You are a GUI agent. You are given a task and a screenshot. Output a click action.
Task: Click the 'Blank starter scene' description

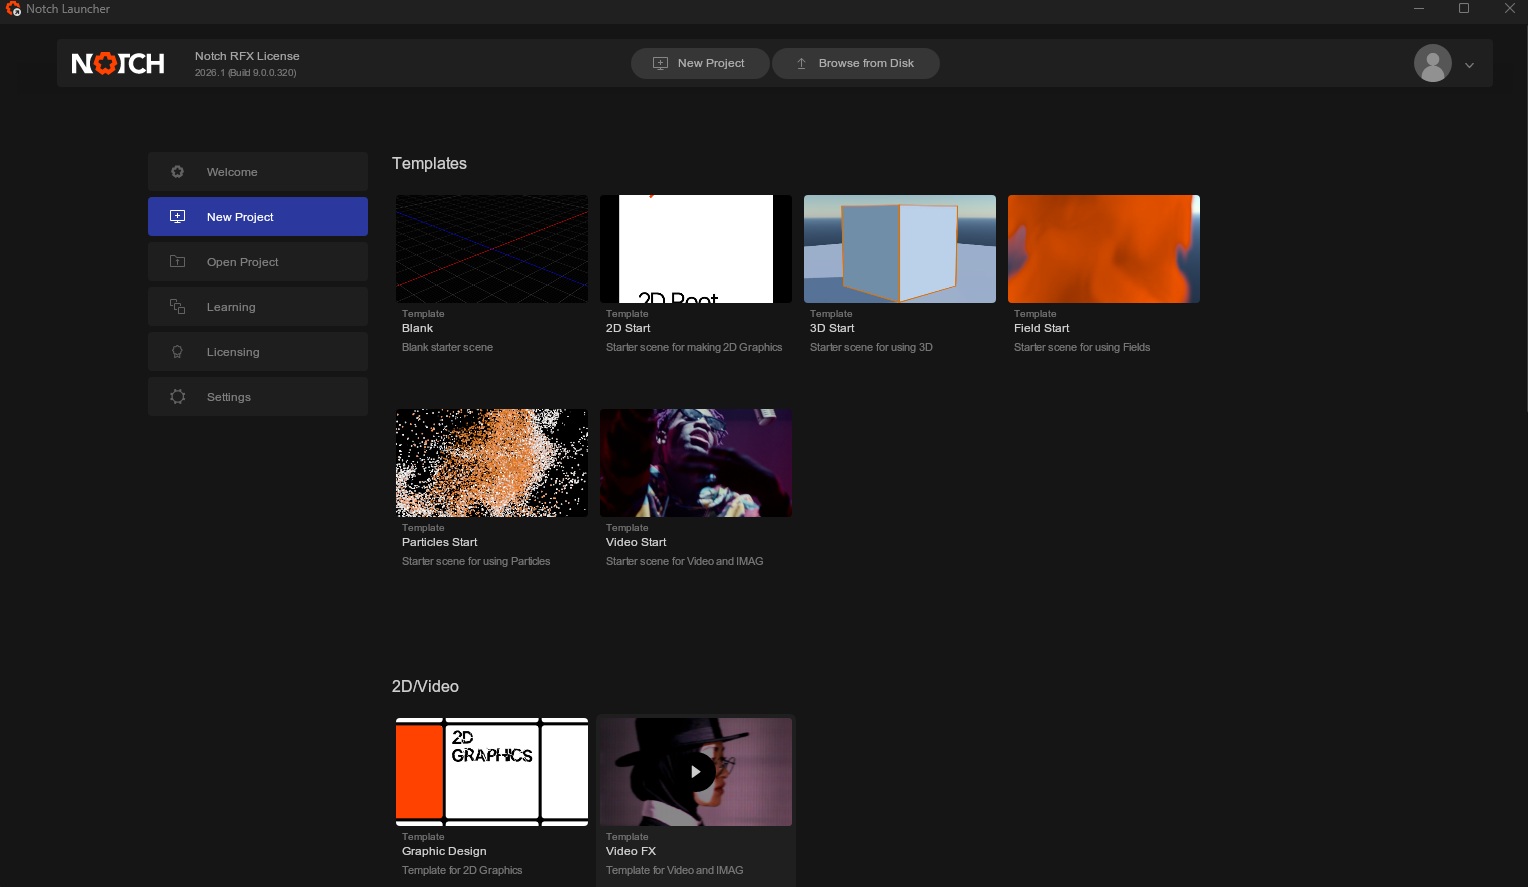(447, 347)
